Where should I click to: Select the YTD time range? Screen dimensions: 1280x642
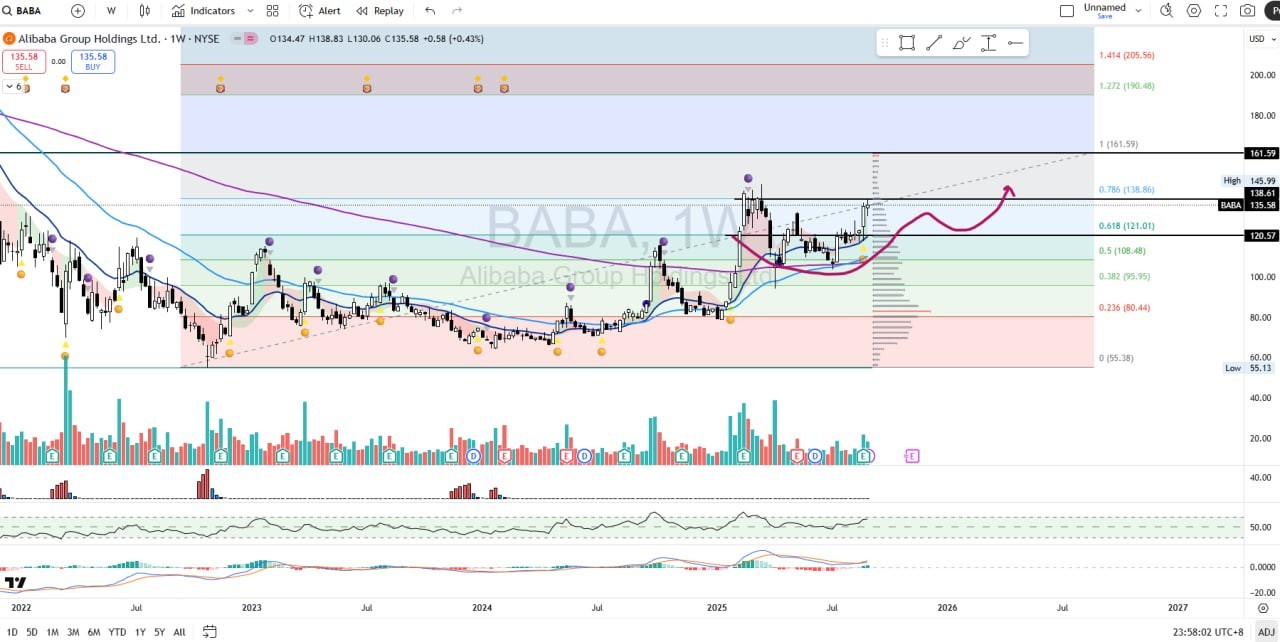tap(117, 632)
